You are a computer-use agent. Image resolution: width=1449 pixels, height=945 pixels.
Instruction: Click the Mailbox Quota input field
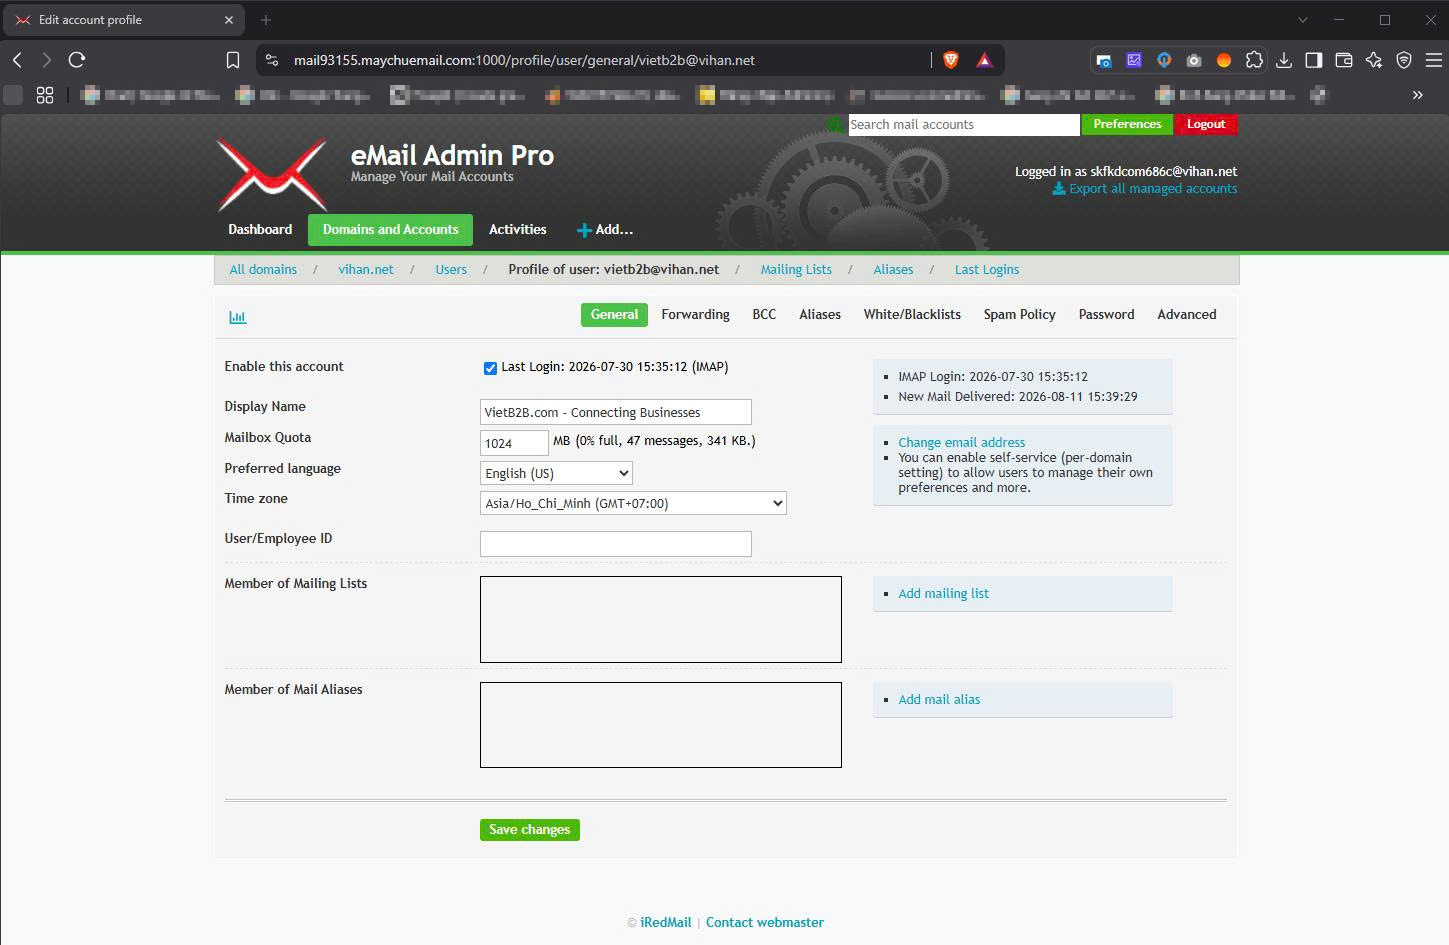514,443
